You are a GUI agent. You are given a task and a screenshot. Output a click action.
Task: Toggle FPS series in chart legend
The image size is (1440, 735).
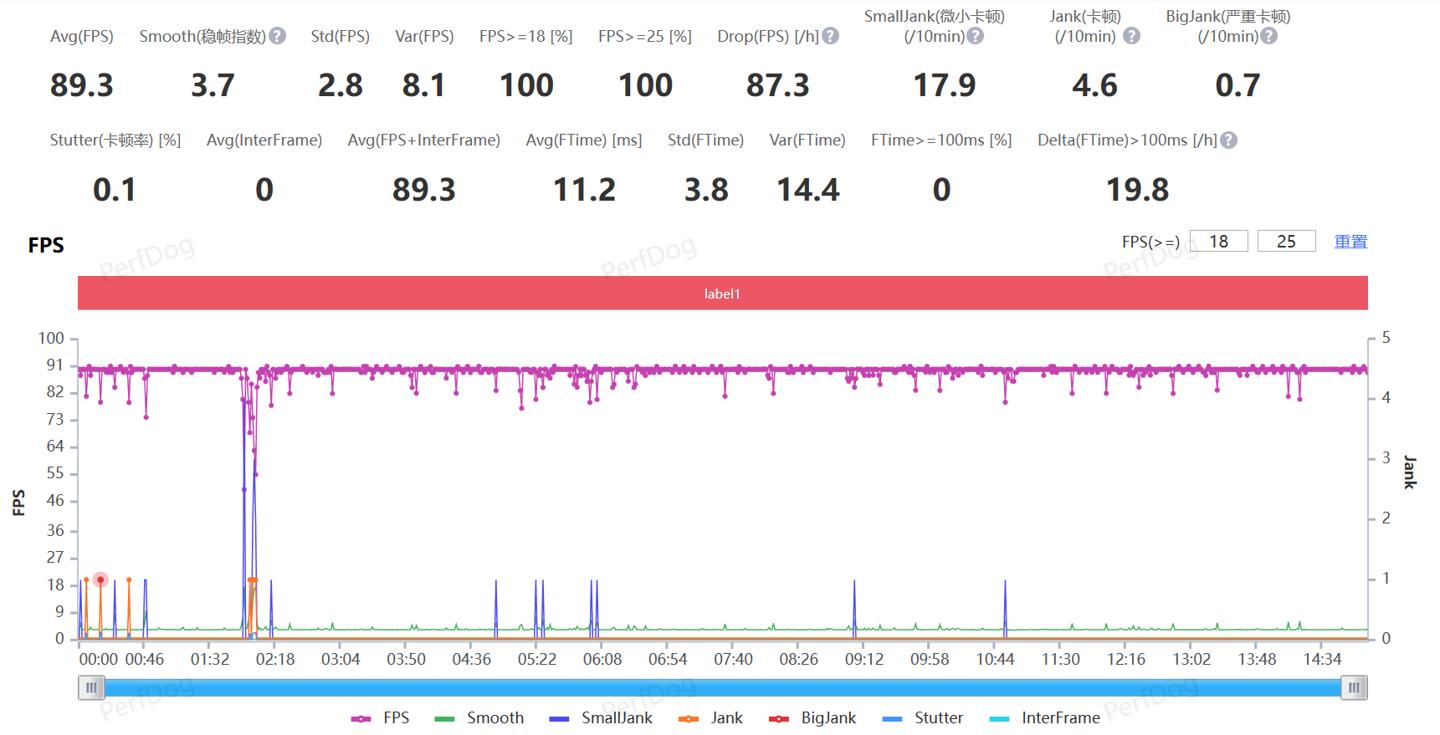380,718
